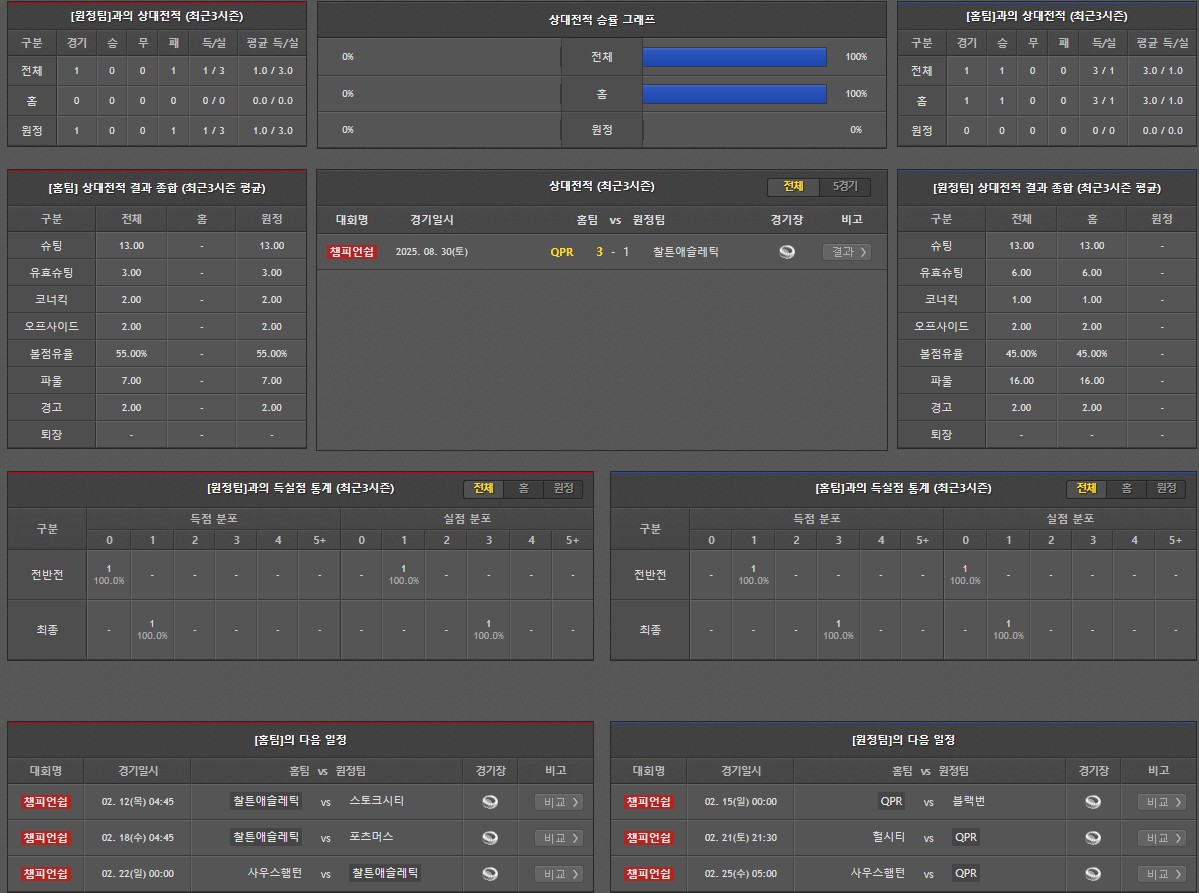Toggle [홈팀]과의 득실점 통계 to 홈
The width and height of the screenshot is (1199, 893).
[x=1126, y=488]
